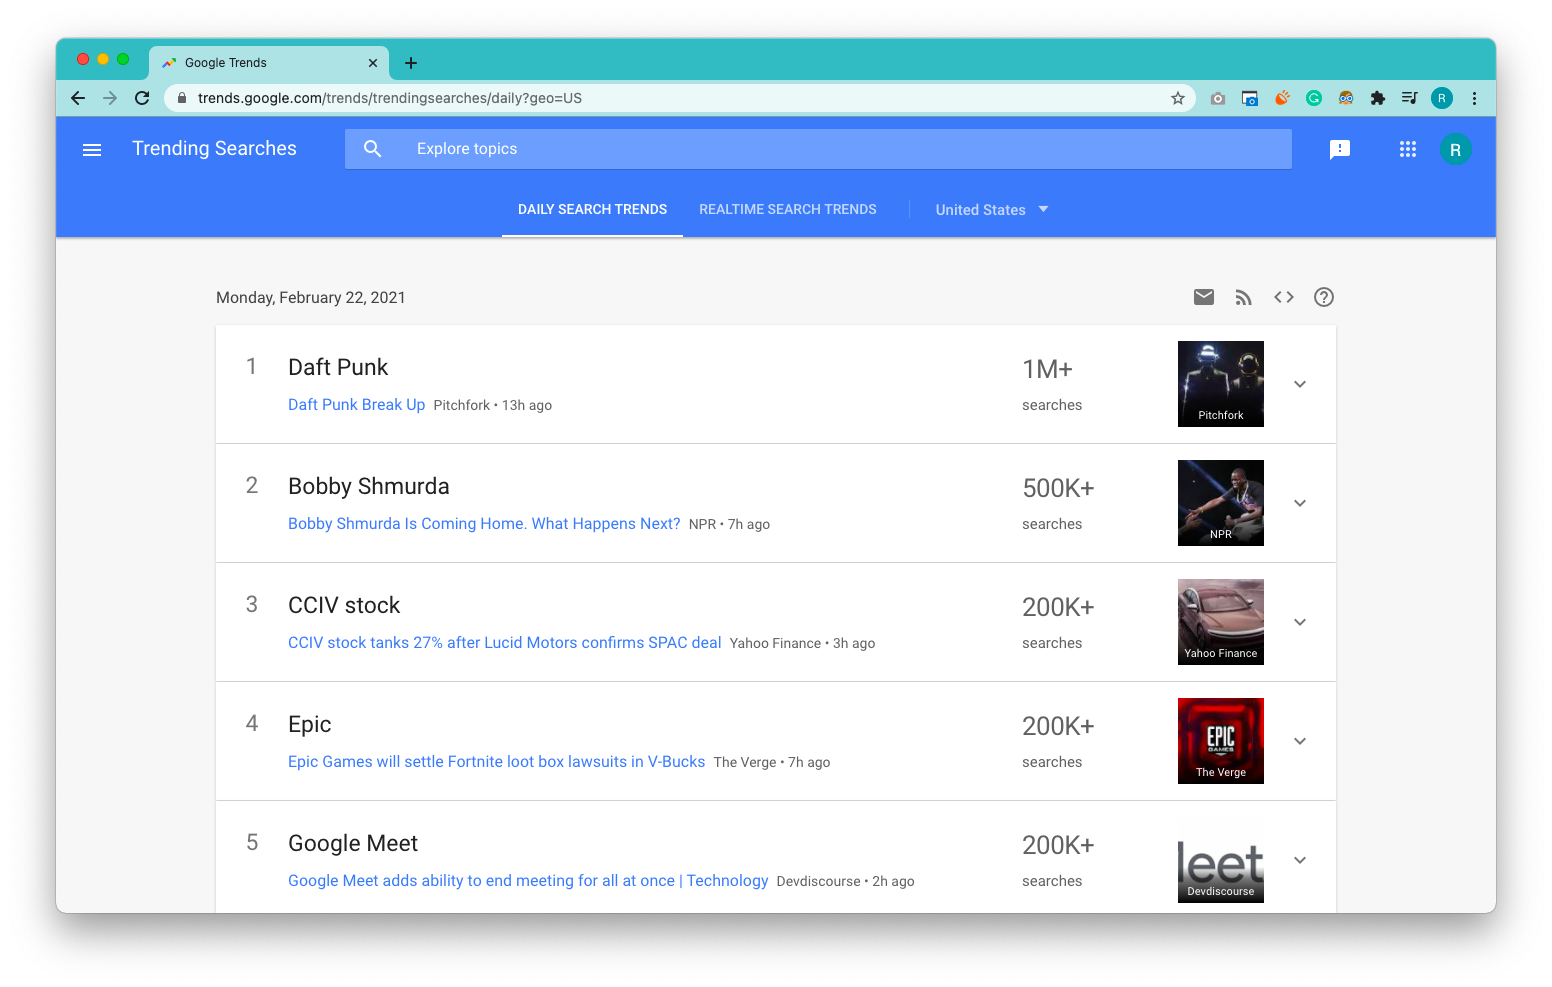Open the Chrome three-dot menu
Image resolution: width=1552 pixels, height=987 pixels.
pyautogui.click(x=1474, y=98)
